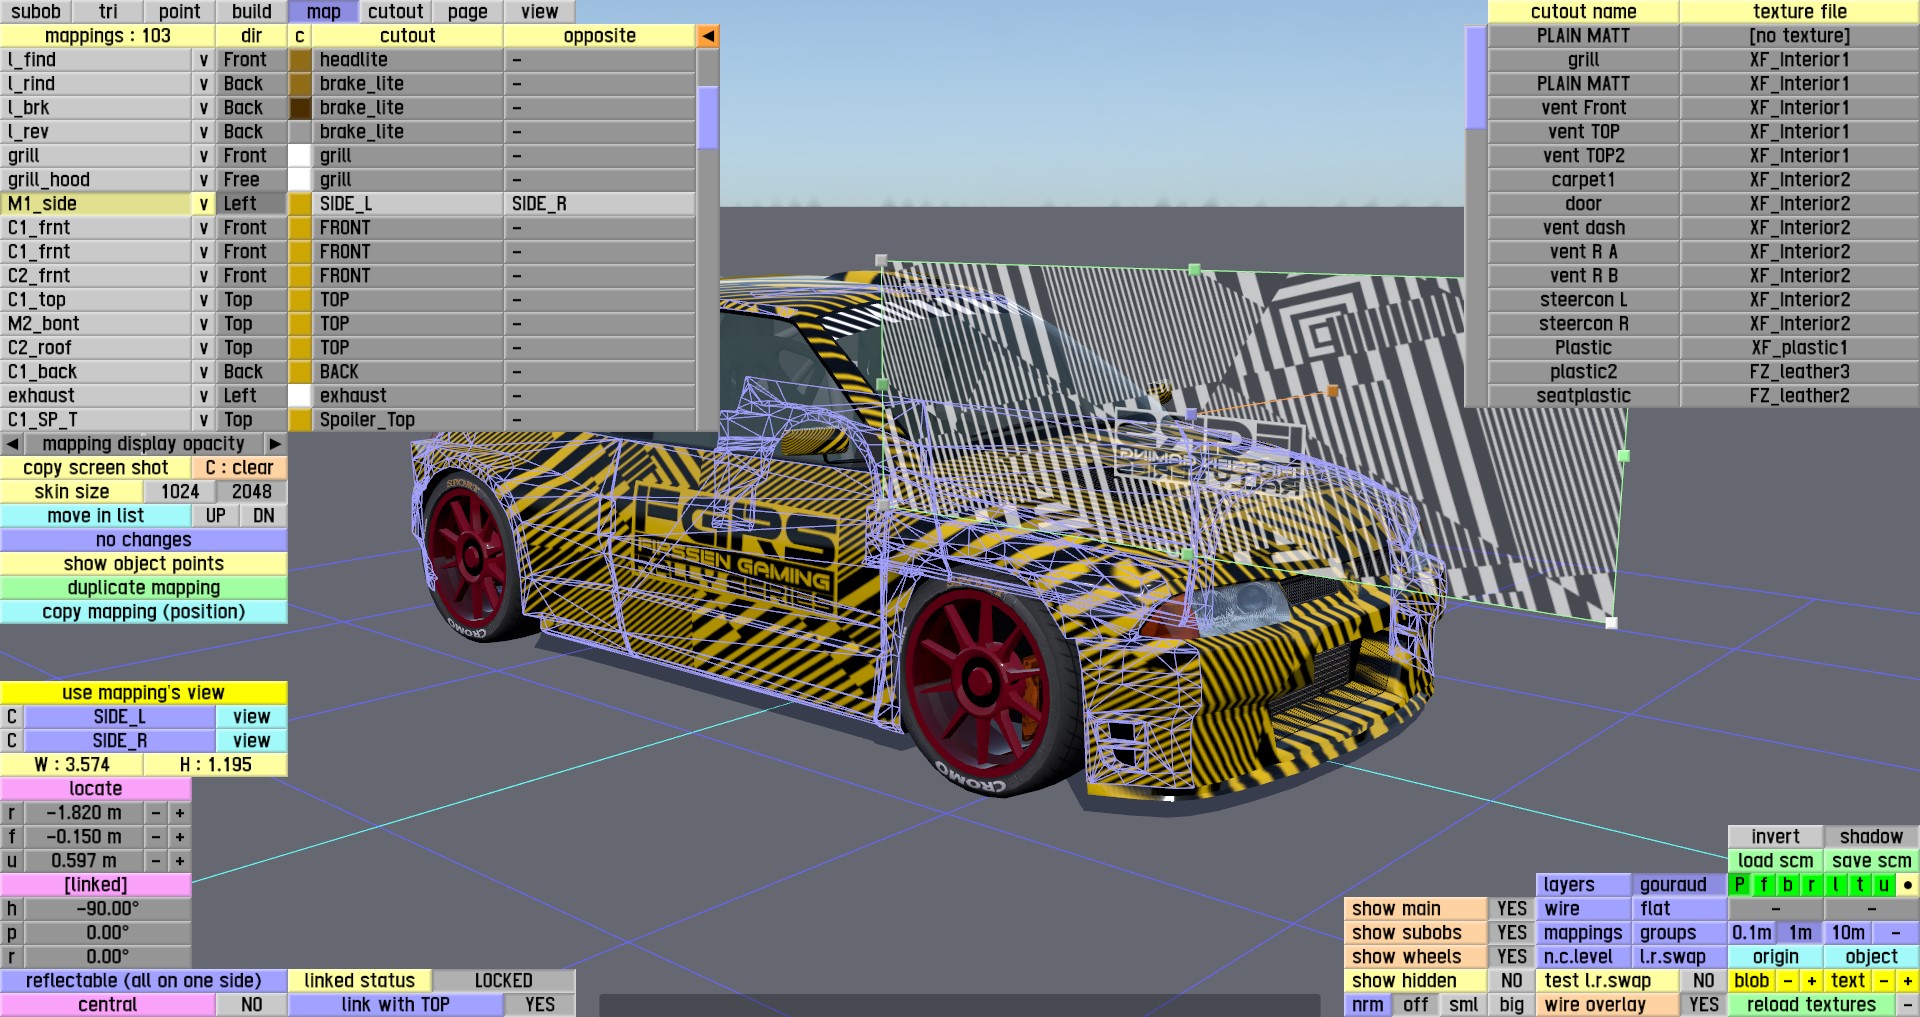Click the duplicate mapping button
Screen dimensions: 1920x1017
pos(144,588)
